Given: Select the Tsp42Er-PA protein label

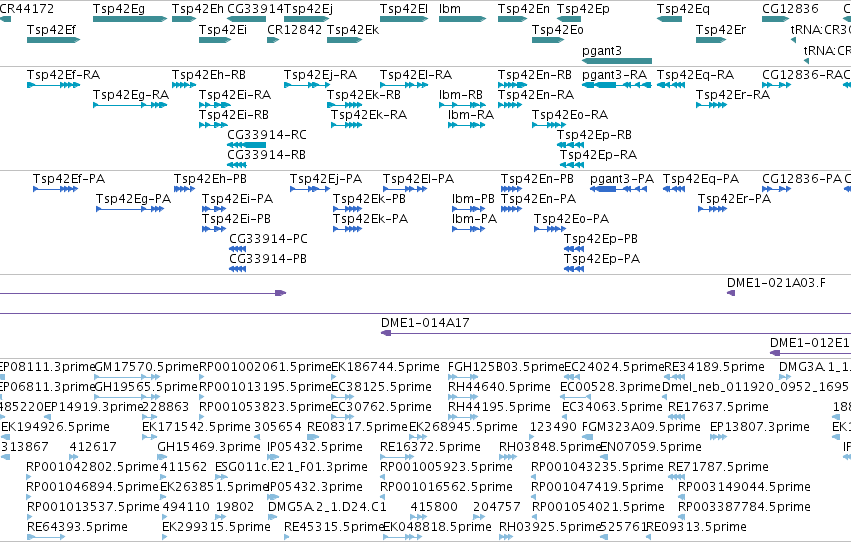Looking at the screenshot, I should pos(734,199).
